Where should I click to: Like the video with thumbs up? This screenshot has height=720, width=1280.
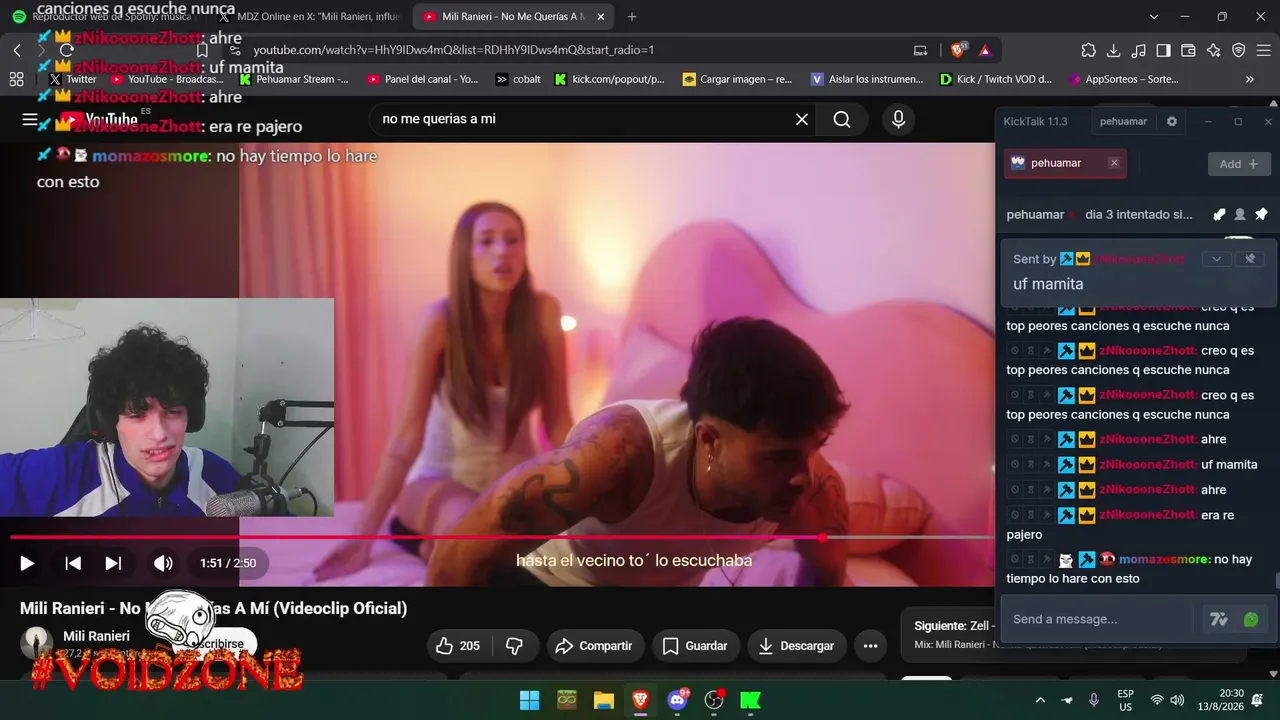tap(458, 646)
